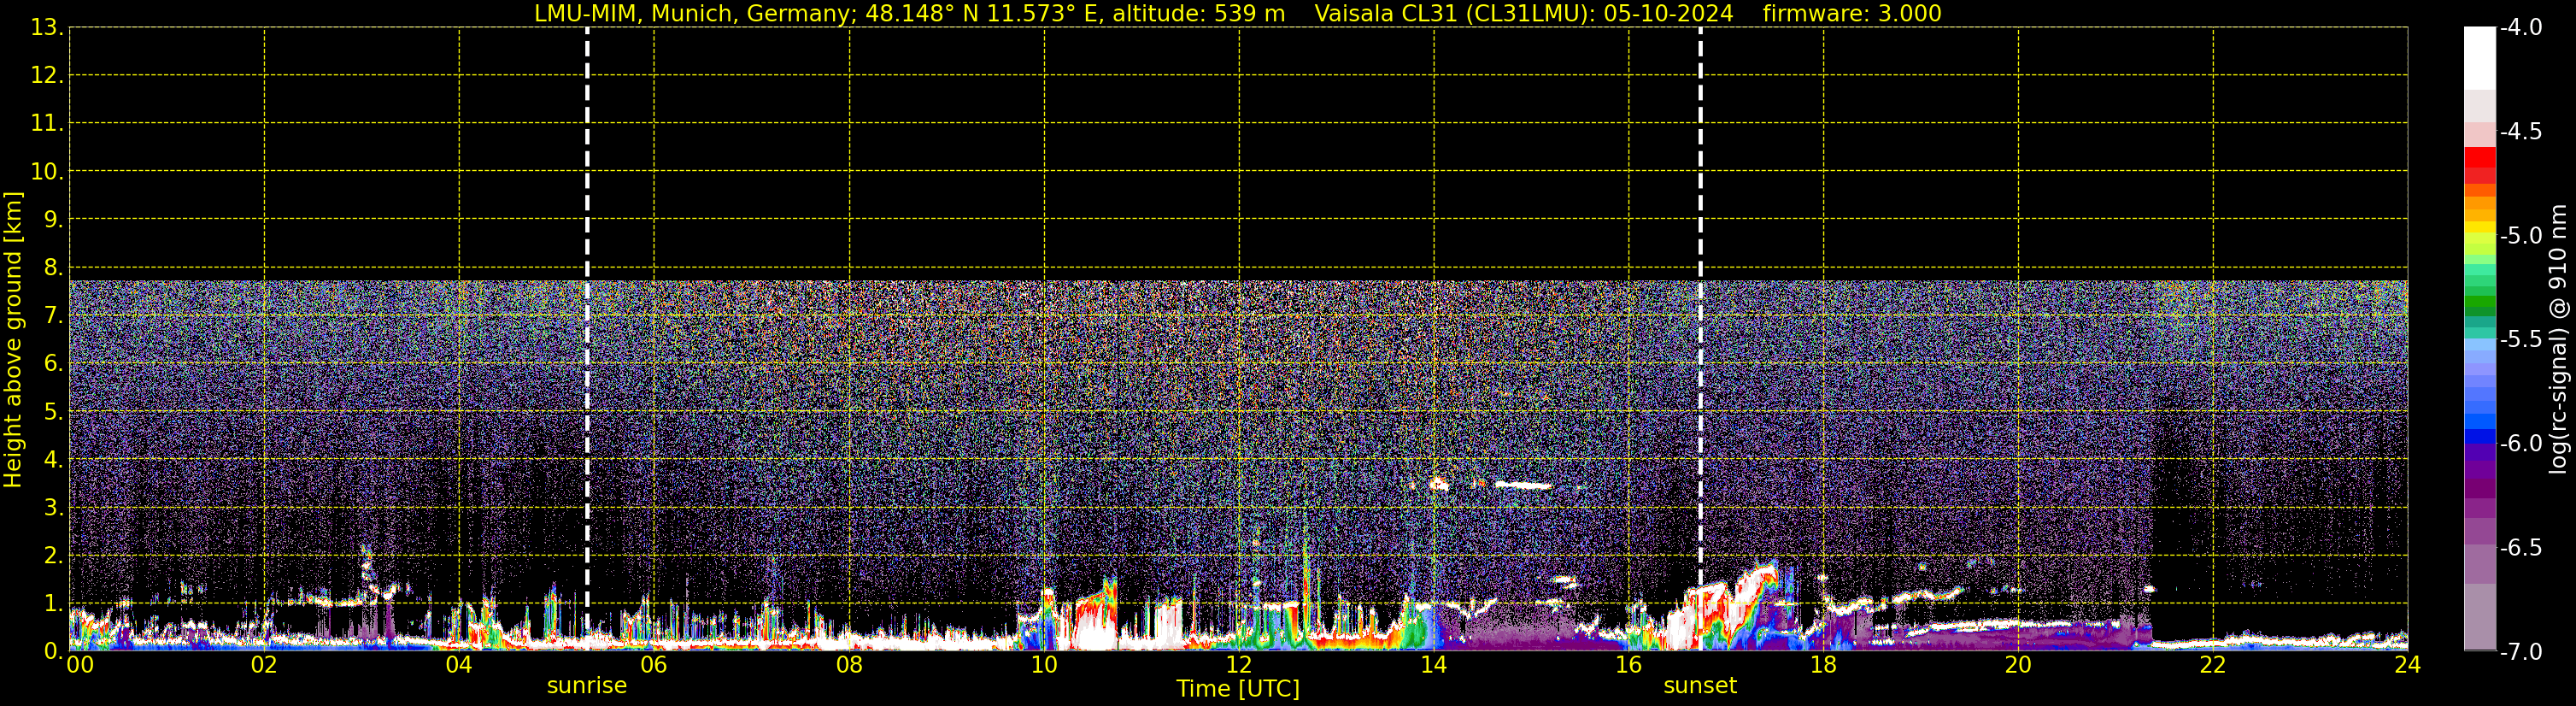Click the 'Vaisala CL31 (CL31LMU): 05-10-2024' title text

[1523, 14]
